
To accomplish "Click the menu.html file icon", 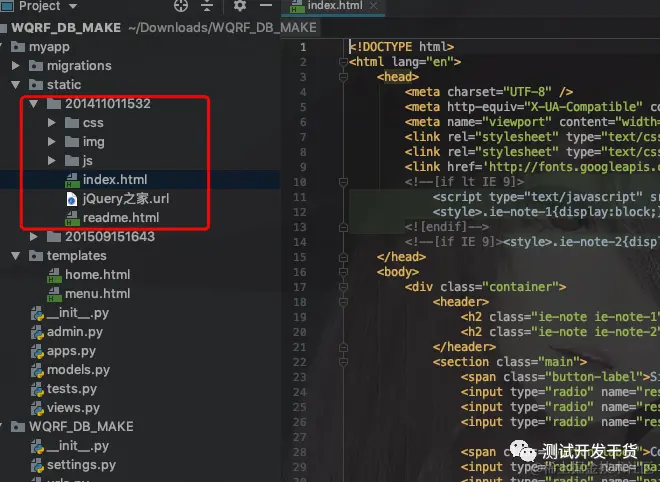I will coord(54,294).
